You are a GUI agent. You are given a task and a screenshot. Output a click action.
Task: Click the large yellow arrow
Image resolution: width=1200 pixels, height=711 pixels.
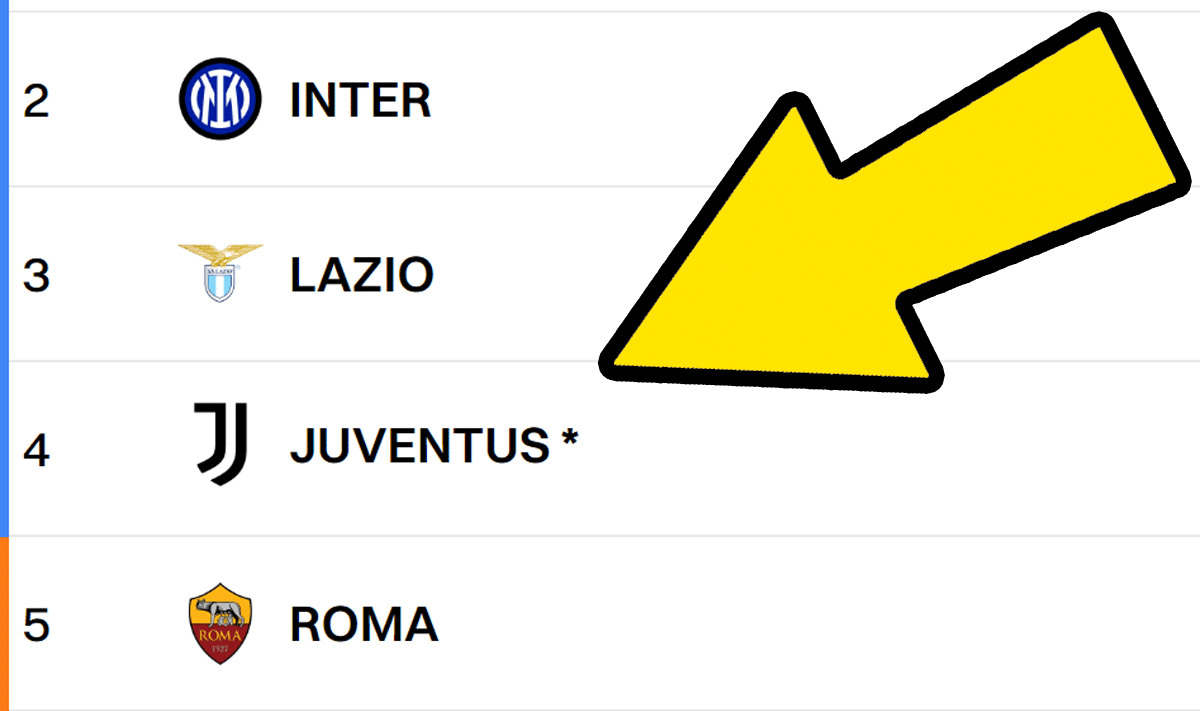click(900, 230)
